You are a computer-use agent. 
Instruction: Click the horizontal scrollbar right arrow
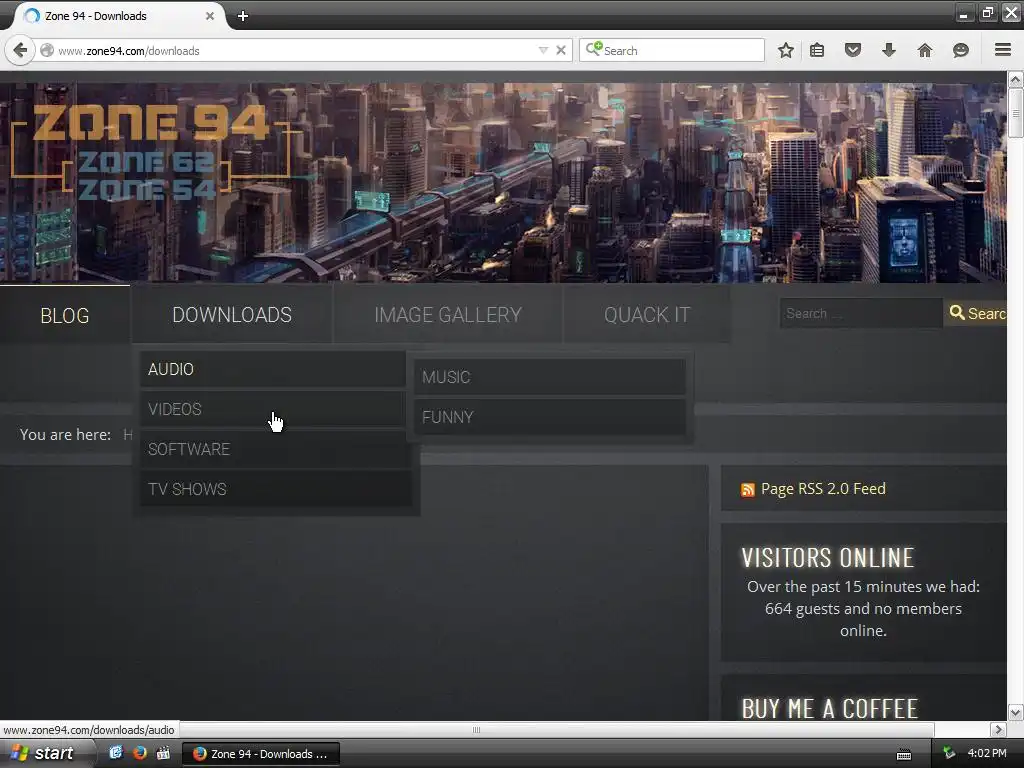(998, 729)
